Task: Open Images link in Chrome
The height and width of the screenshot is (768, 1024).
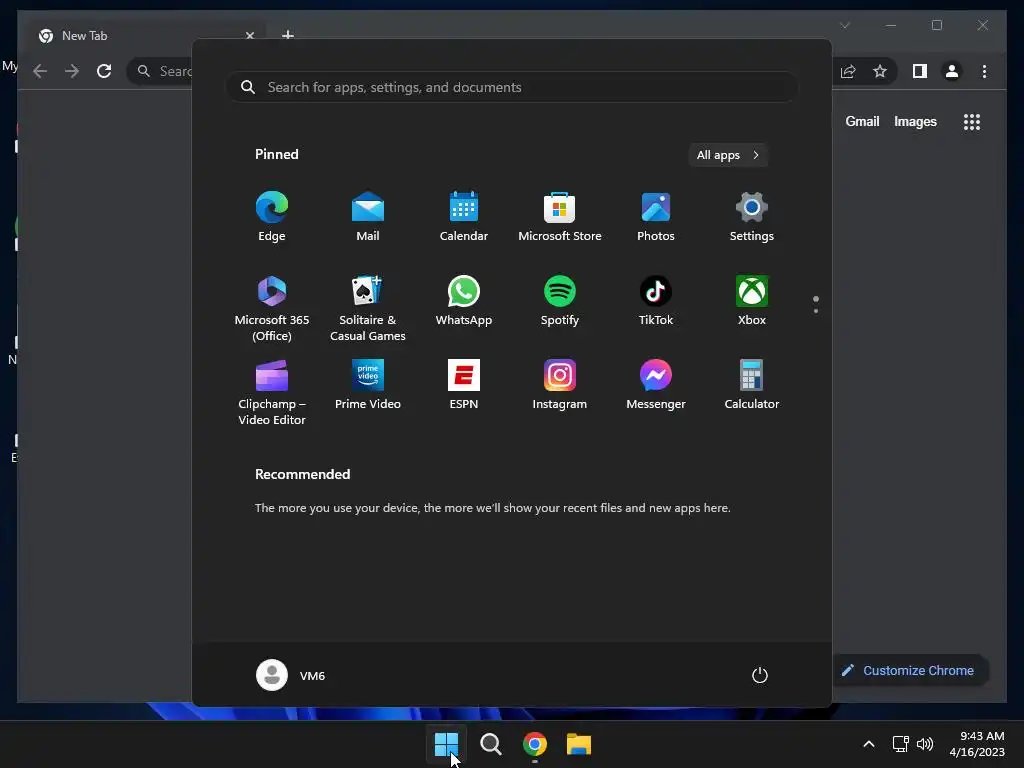Action: [915, 121]
